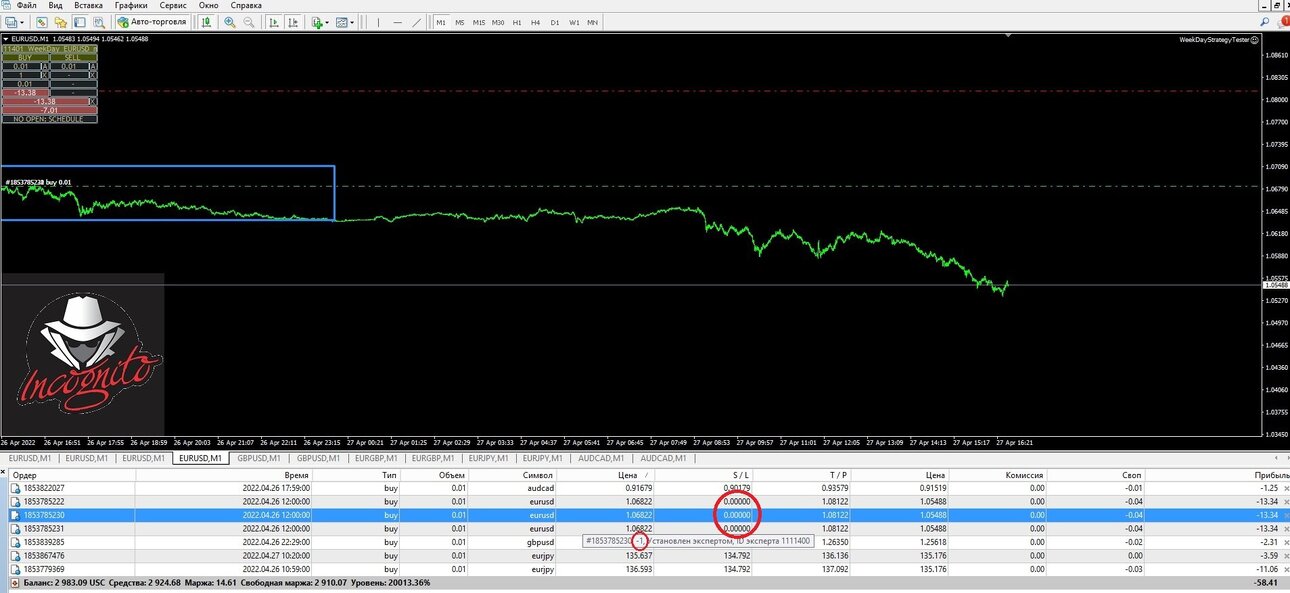Zoom in the chart with magnifier plus
This screenshot has width=1290, height=593.
(230, 22)
